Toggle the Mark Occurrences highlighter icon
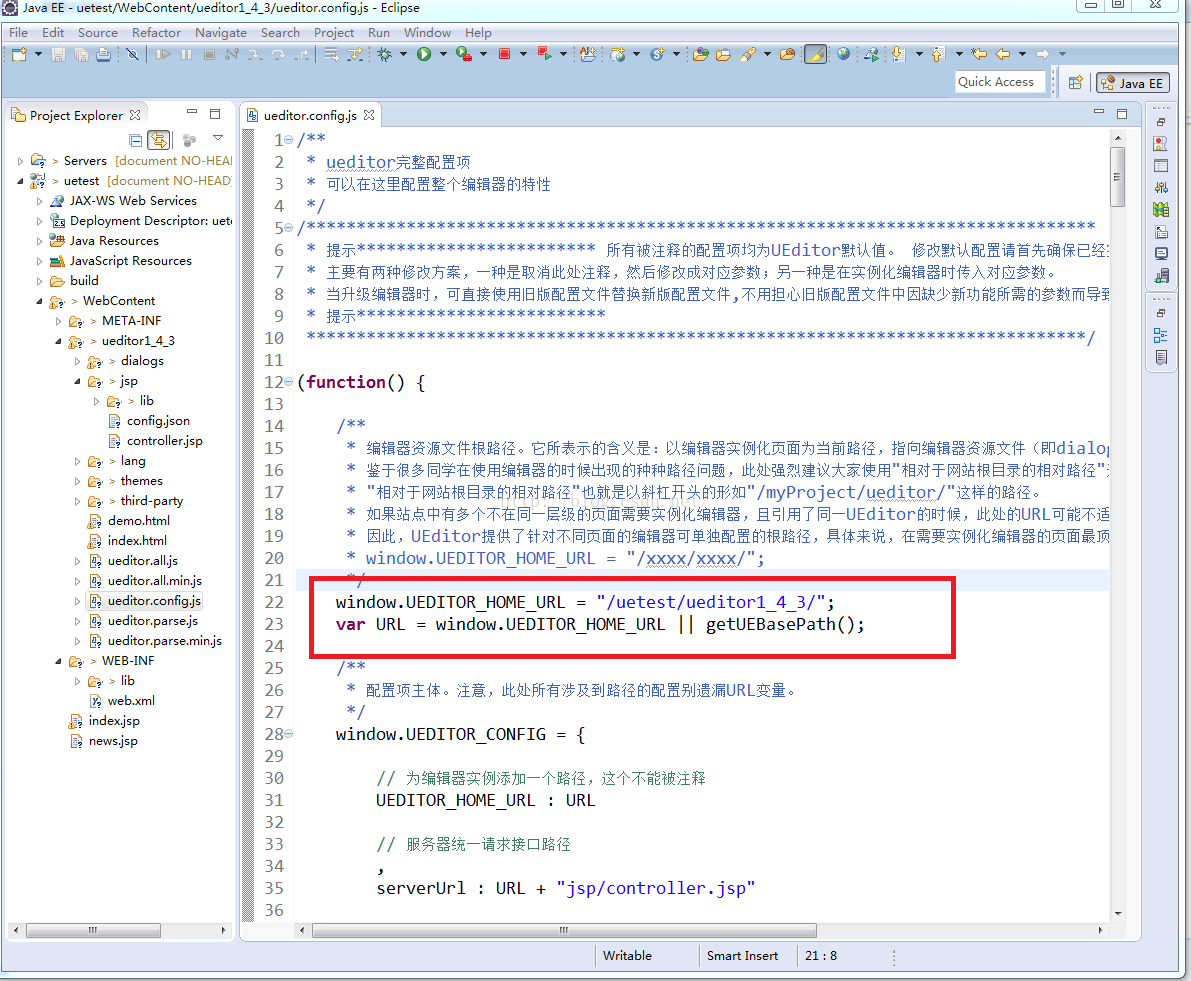The width and height of the screenshot is (1191, 981). [x=815, y=54]
